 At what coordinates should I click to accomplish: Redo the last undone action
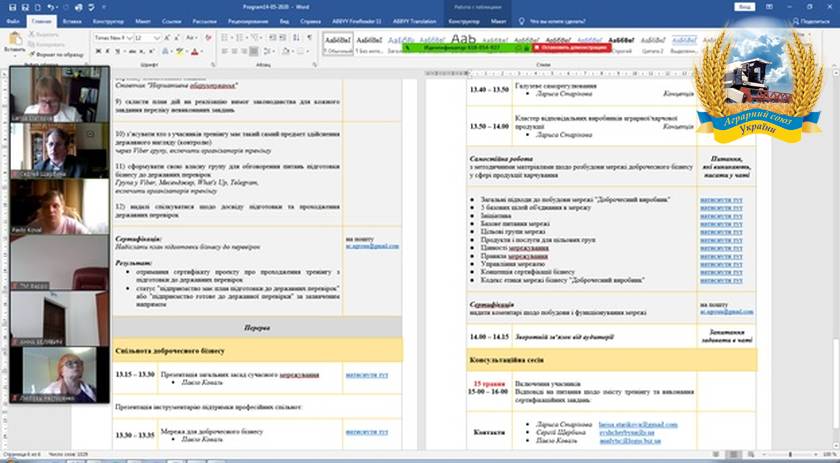point(66,7)
